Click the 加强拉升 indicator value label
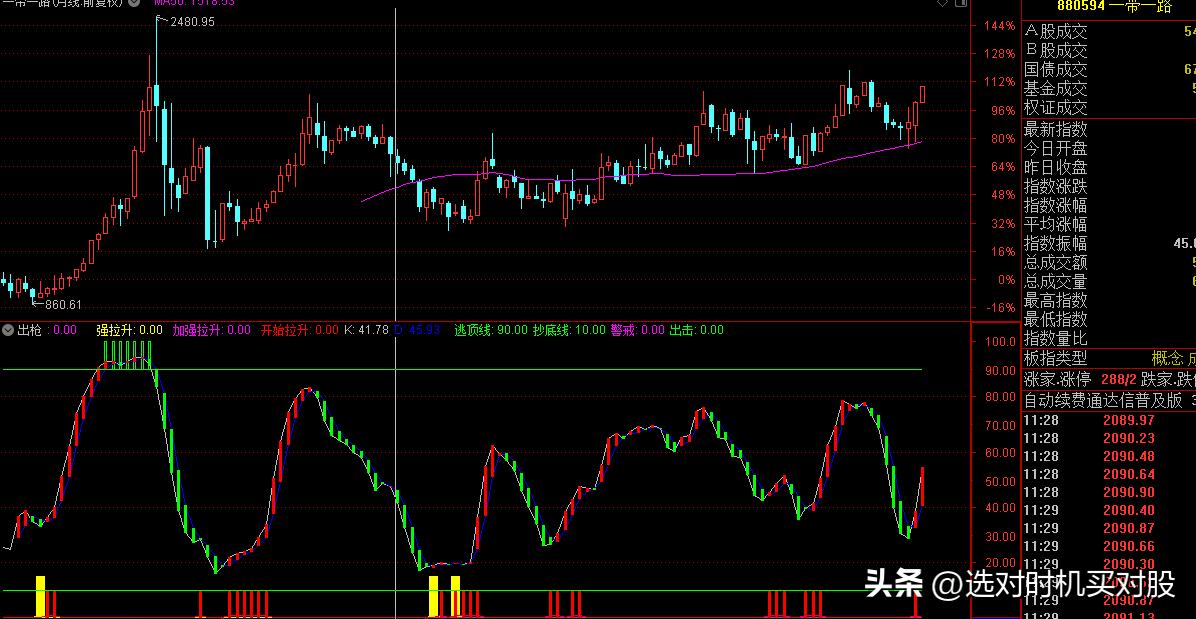Screen dimensions: 1196x619 (211, 330)
